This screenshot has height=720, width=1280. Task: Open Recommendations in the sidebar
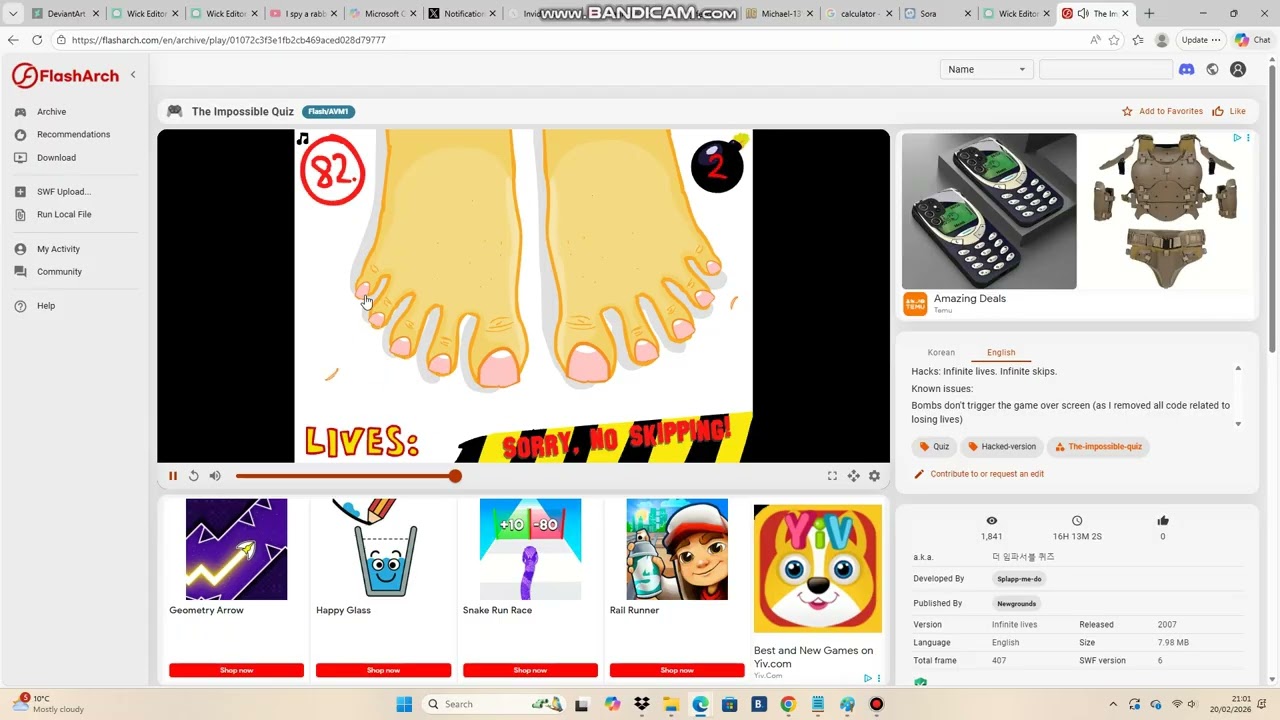(73, 134)
